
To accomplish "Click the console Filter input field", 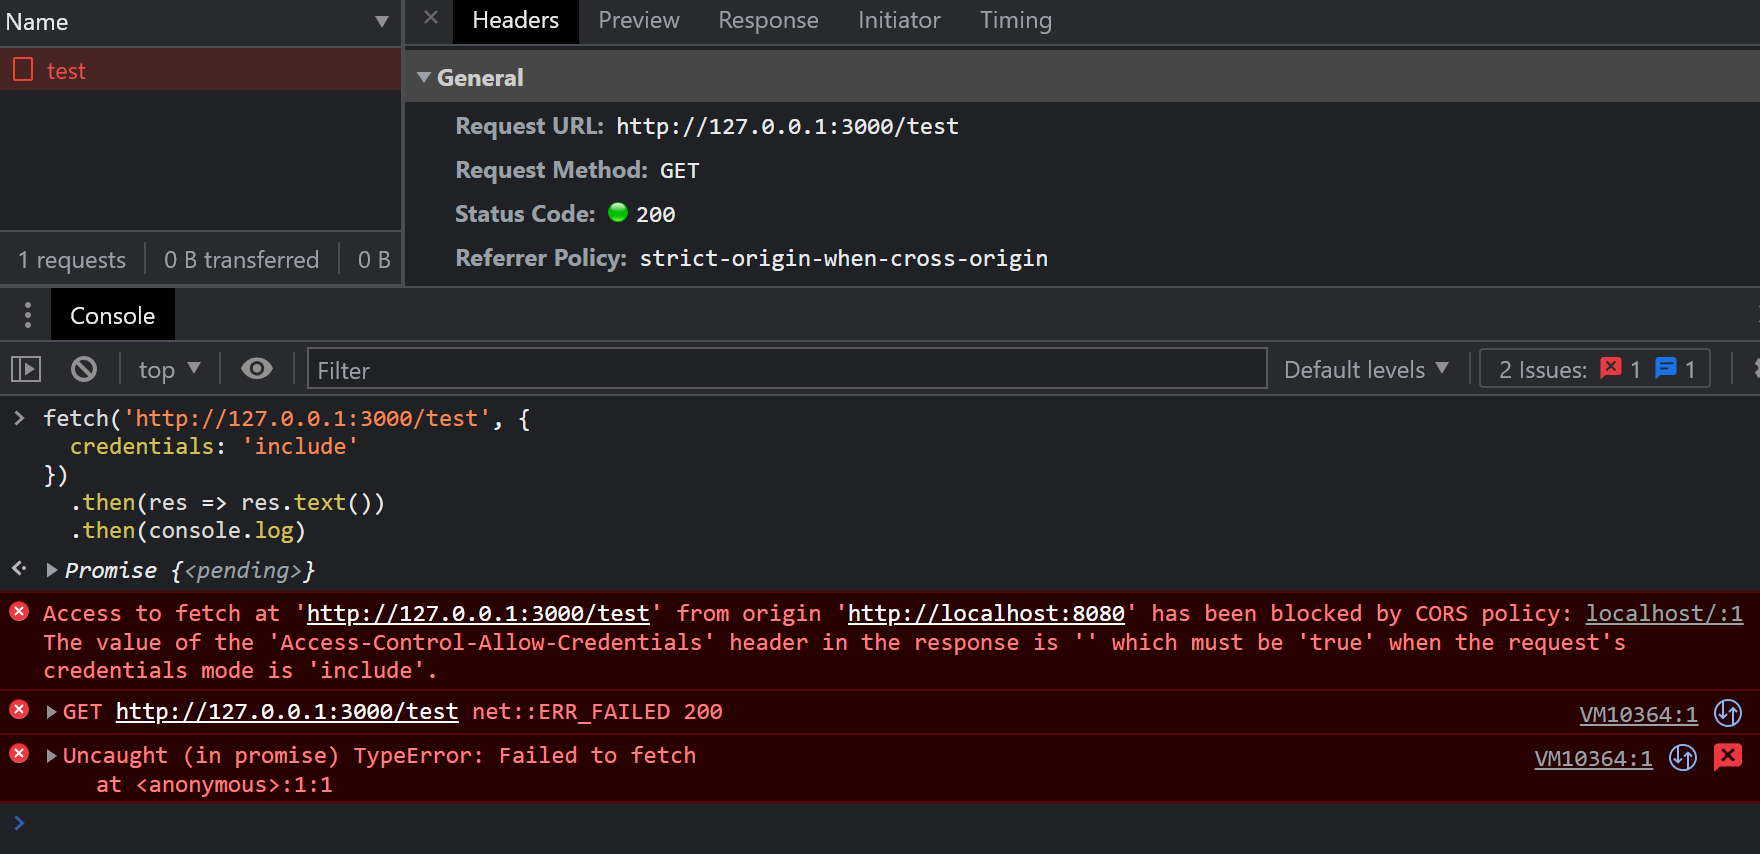I will click(786, 369).
